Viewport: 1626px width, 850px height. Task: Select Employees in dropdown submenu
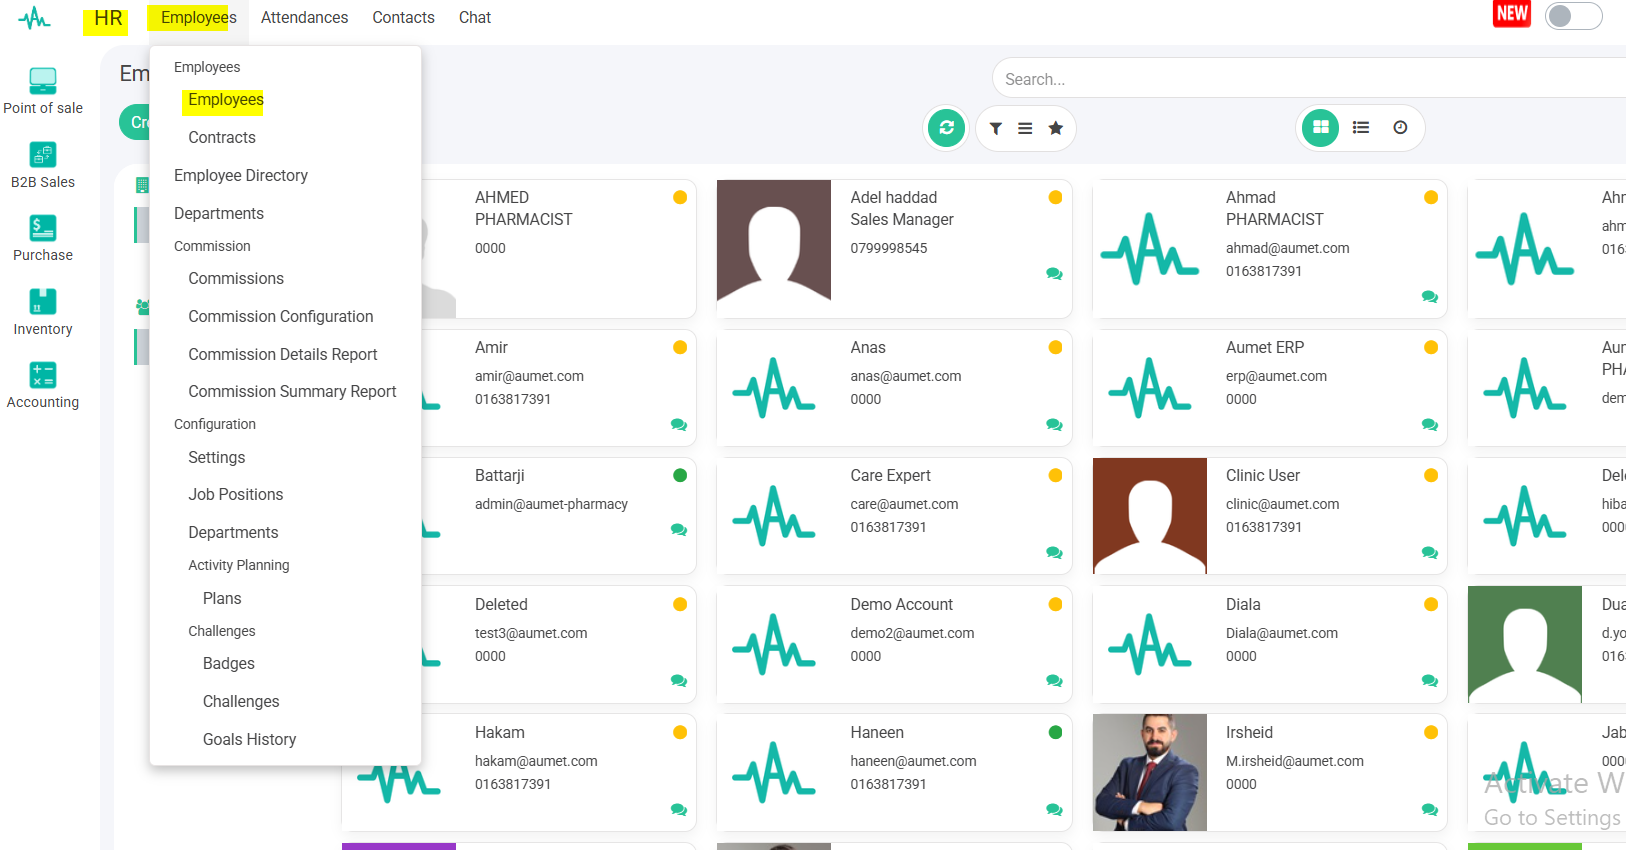coord(225,100)
